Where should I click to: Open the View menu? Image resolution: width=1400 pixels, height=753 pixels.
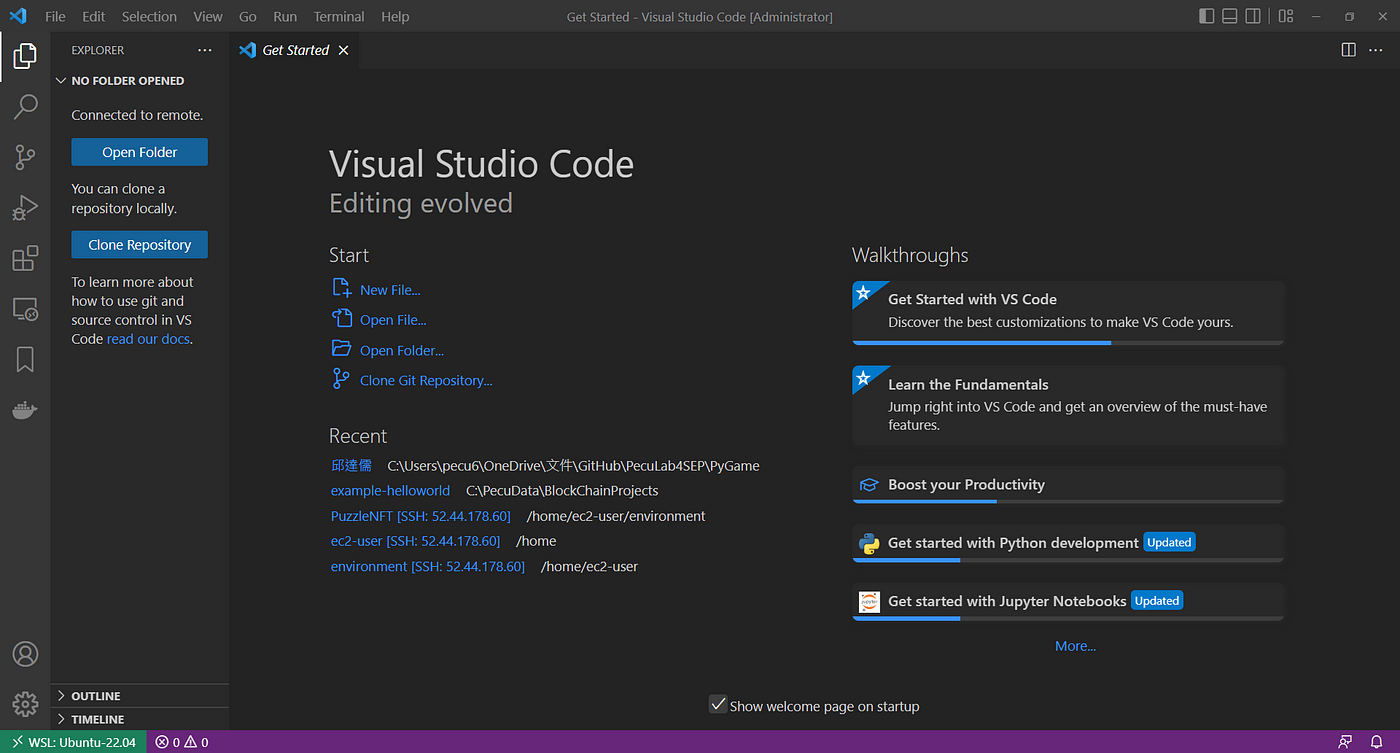[x=208, y=17]
